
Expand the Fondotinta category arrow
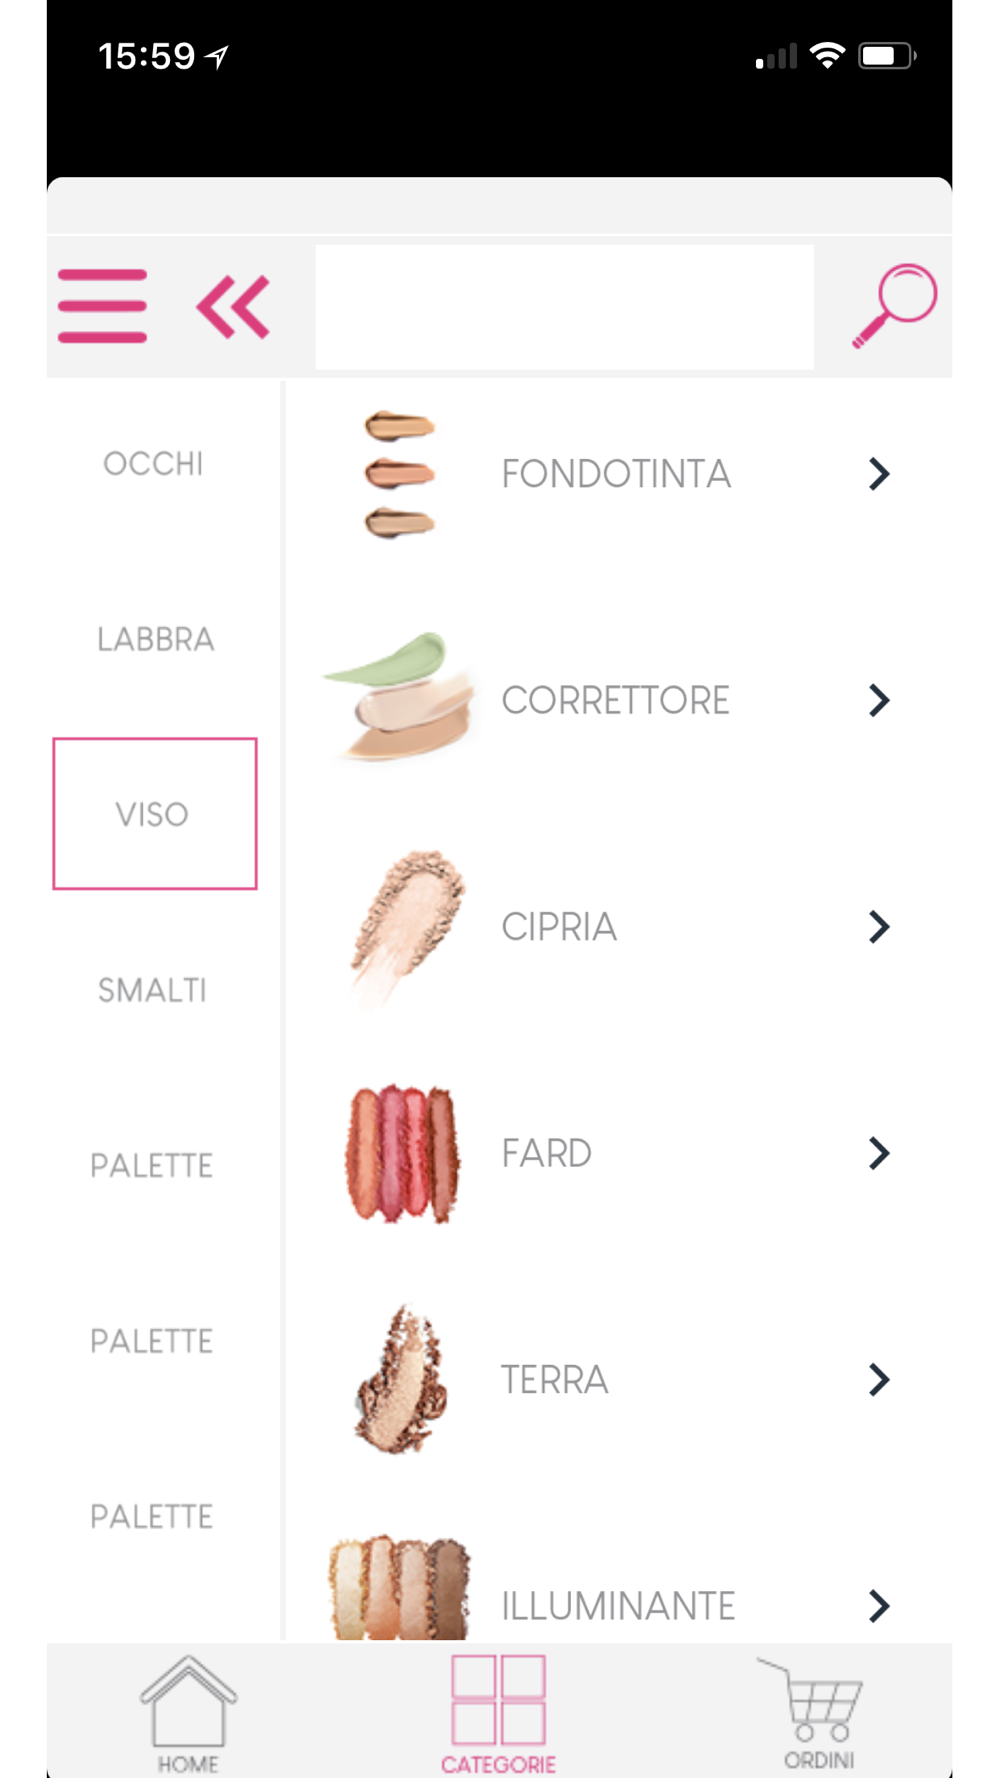pyautogui.click(x=879, y=474)
